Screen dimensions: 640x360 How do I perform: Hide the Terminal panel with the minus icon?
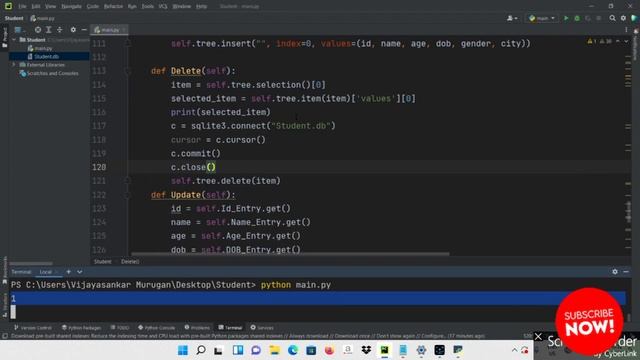[x=626, y=271]
